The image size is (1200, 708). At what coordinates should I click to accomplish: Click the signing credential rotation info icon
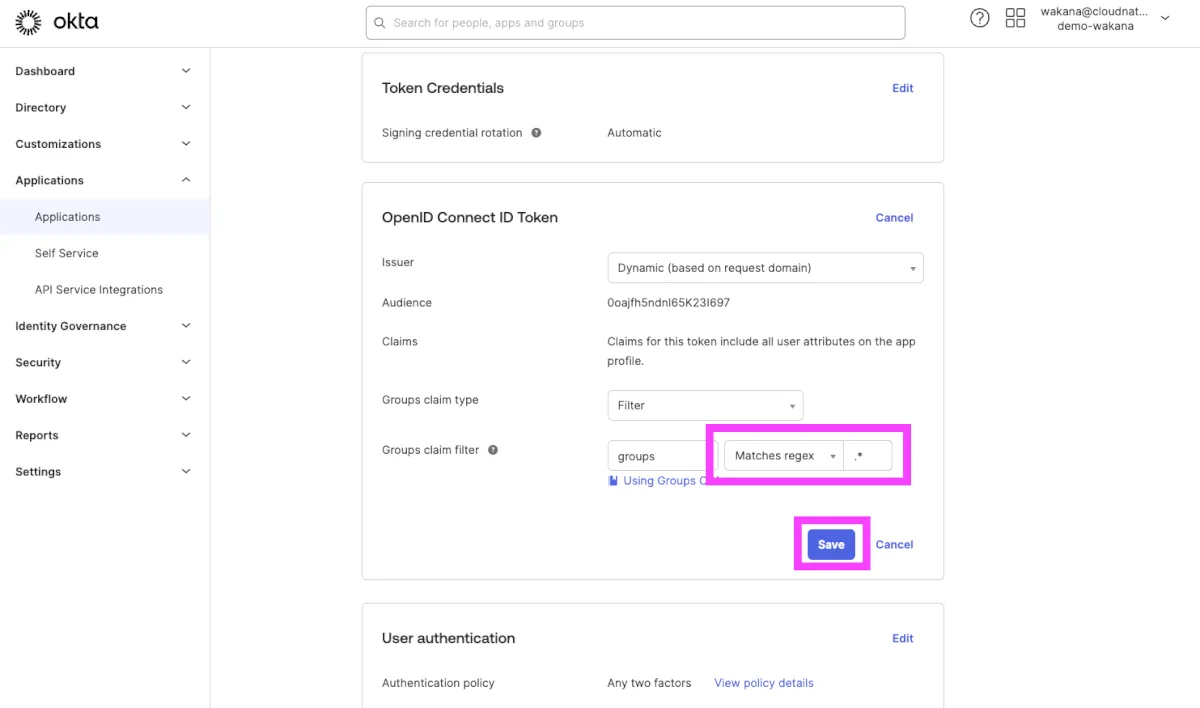(x=536, y=133)
